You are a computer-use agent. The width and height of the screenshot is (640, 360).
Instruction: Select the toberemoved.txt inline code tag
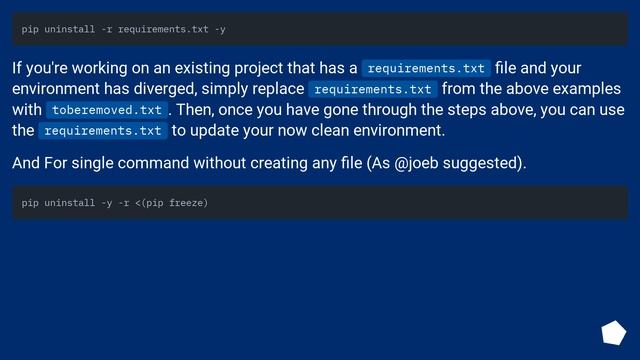(x=107, y=110)
